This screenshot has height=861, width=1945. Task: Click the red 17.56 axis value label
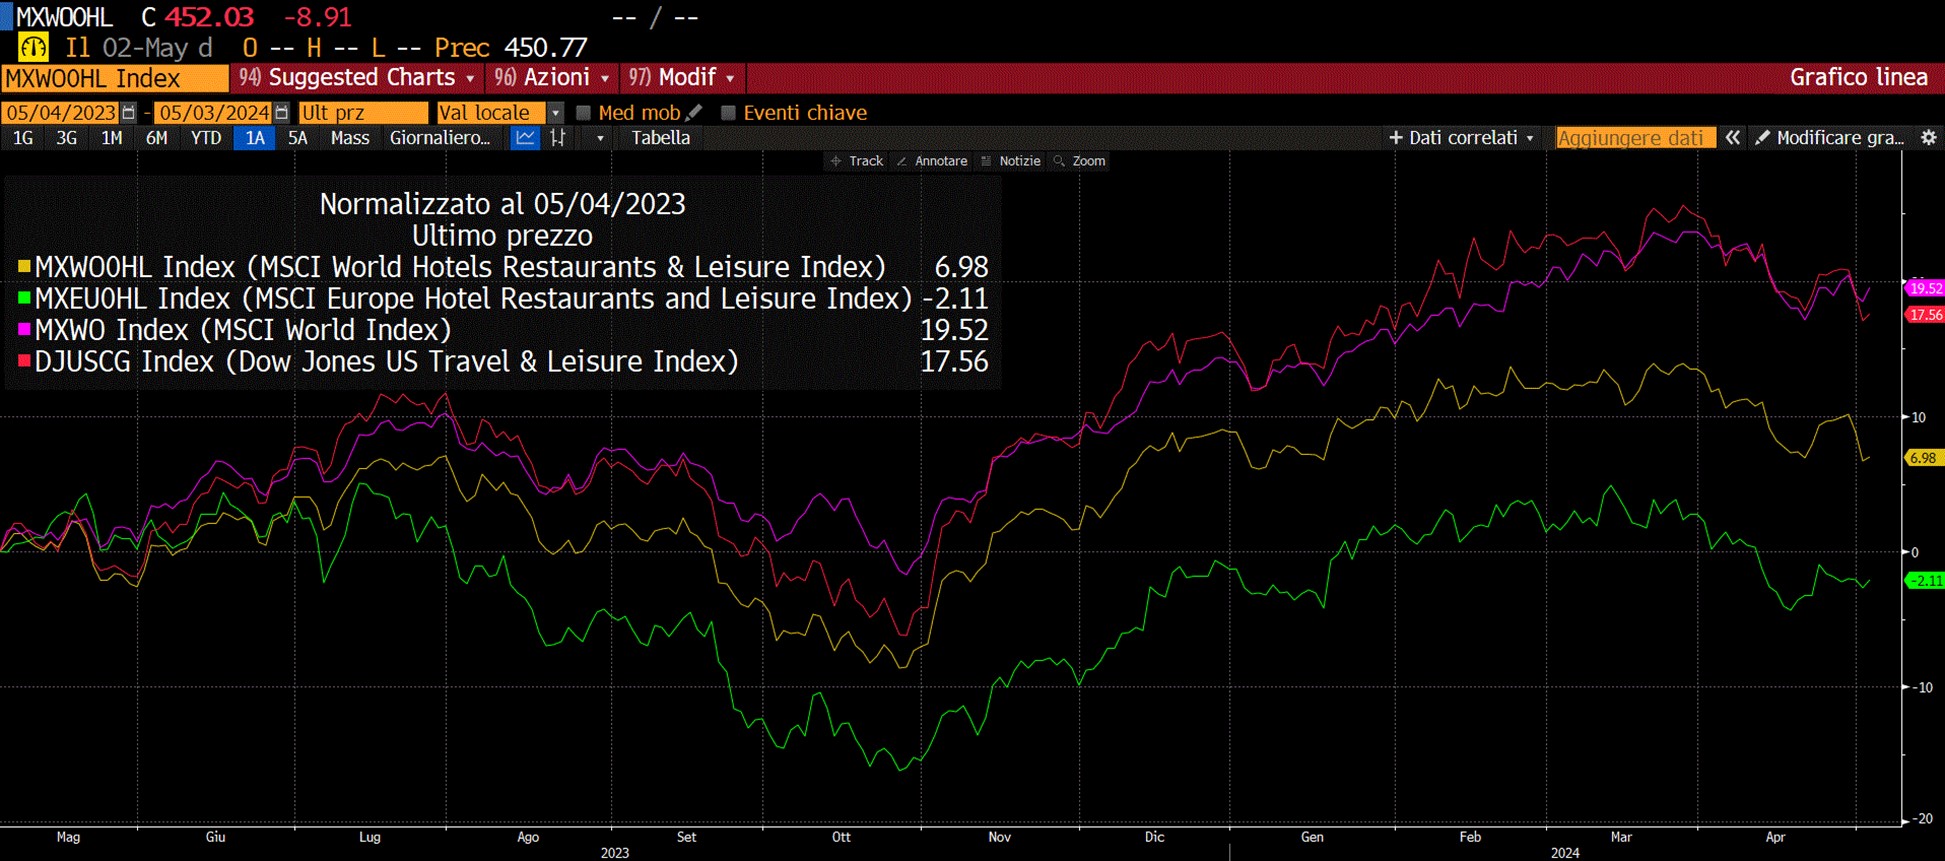tap(1925, 315)
